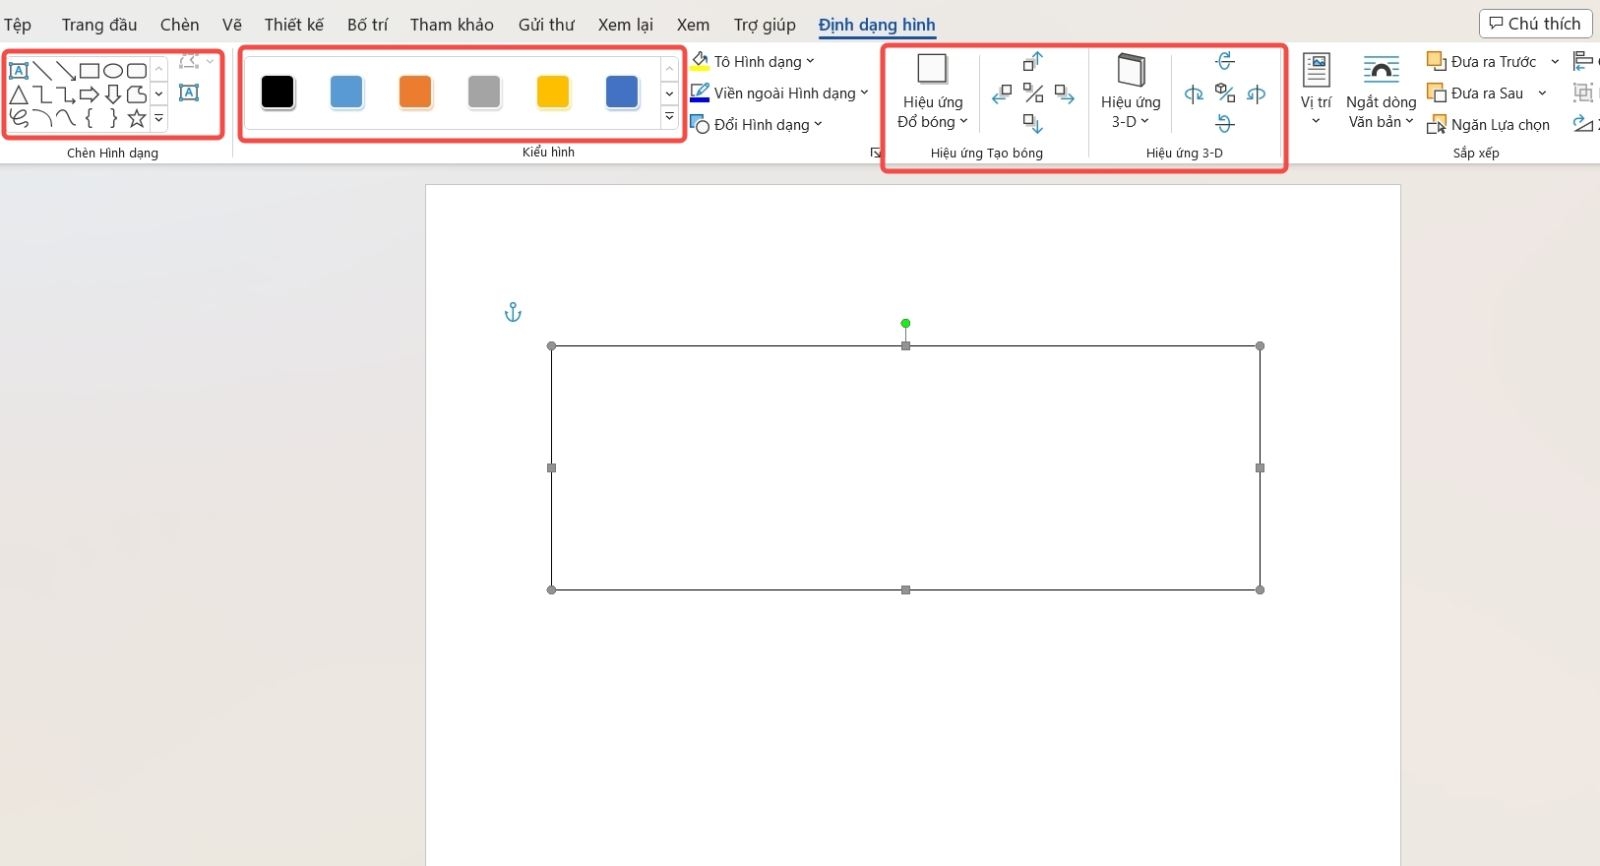The image size is (1600, 866).
Task: Select the triangle shape
Action: coord(18,95)
